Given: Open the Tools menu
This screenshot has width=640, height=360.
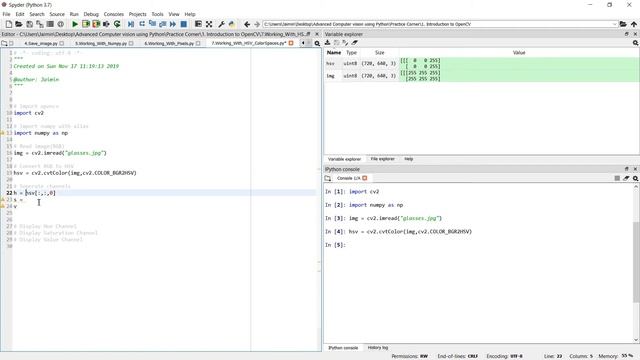Looking at the screenshot, I should coord(158,14).
